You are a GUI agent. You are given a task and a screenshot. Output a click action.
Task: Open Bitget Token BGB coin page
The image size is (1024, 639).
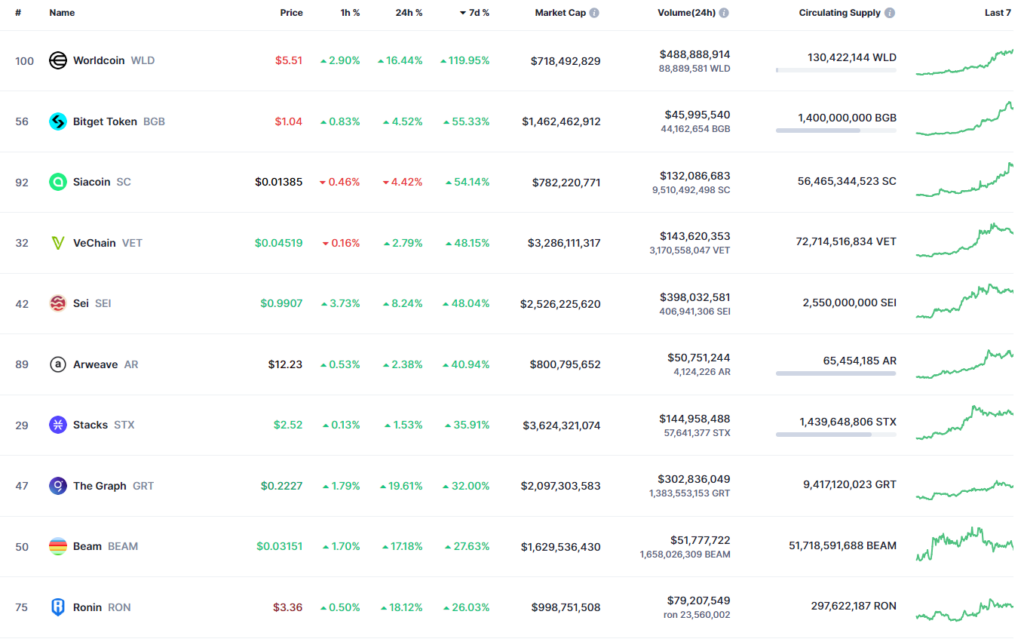pyautogui.click(x=119, y=122)
